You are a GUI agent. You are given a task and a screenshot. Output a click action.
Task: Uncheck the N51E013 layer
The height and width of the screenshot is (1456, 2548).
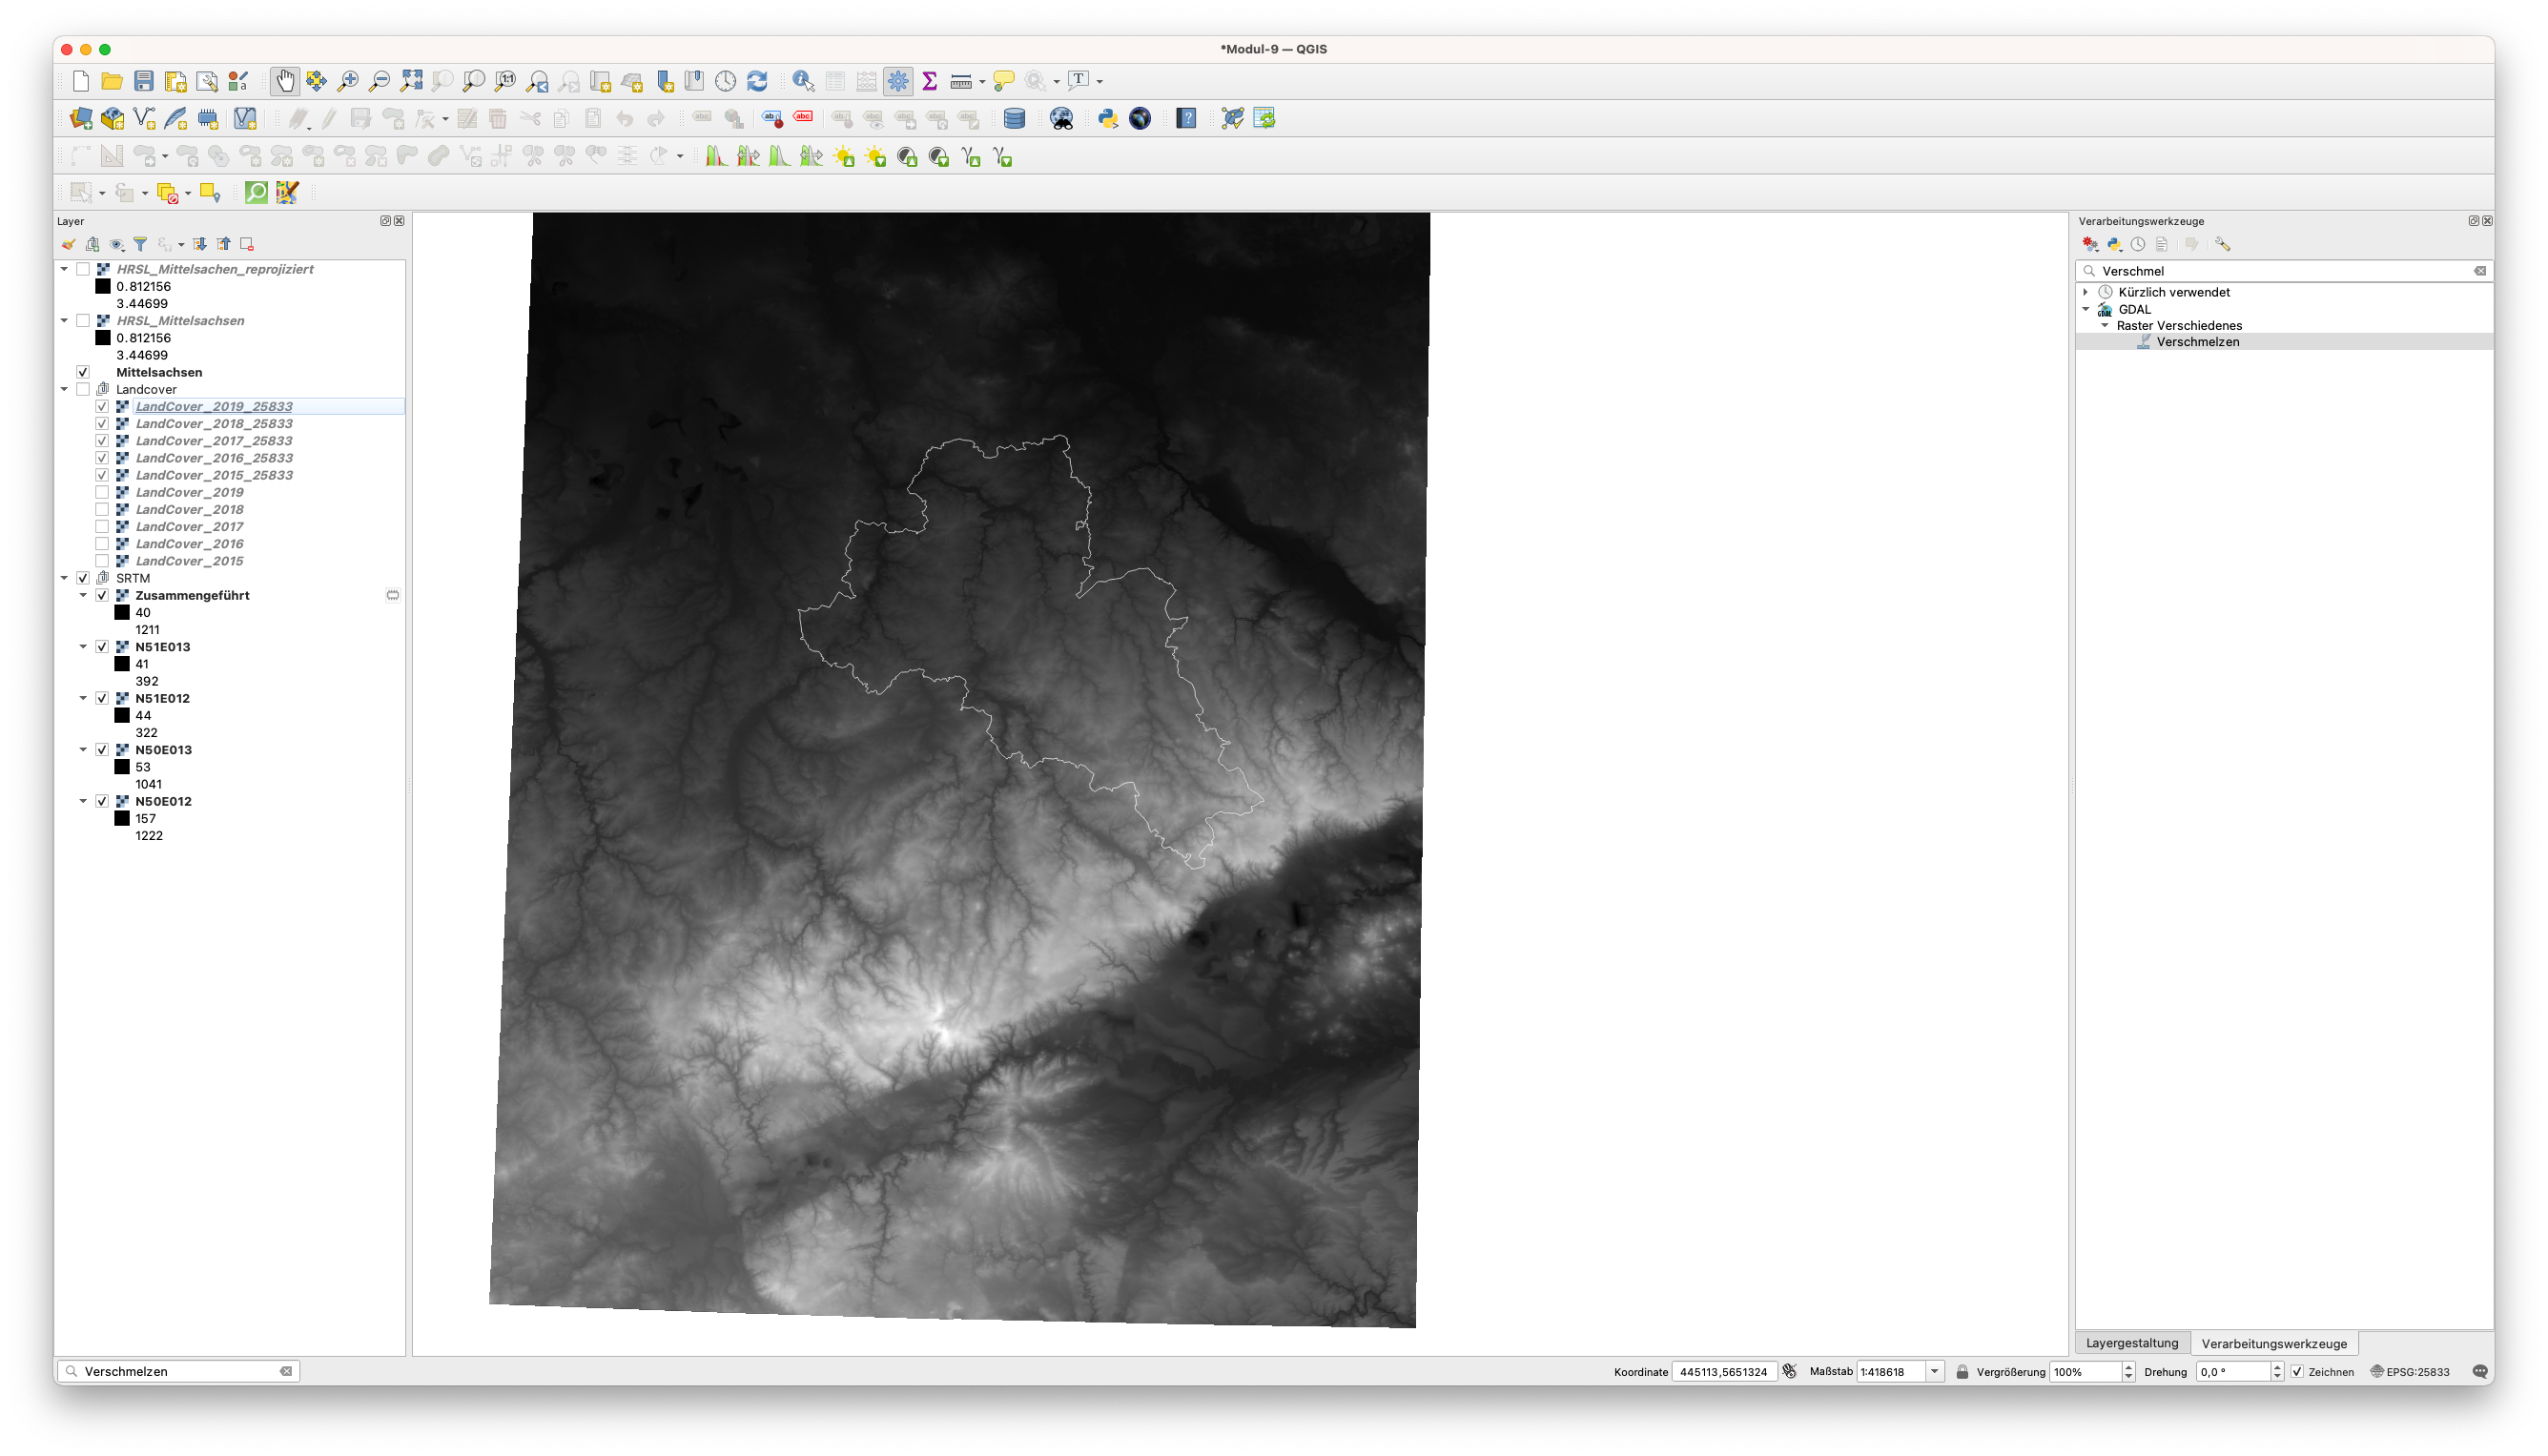click(x=102, y=647)
